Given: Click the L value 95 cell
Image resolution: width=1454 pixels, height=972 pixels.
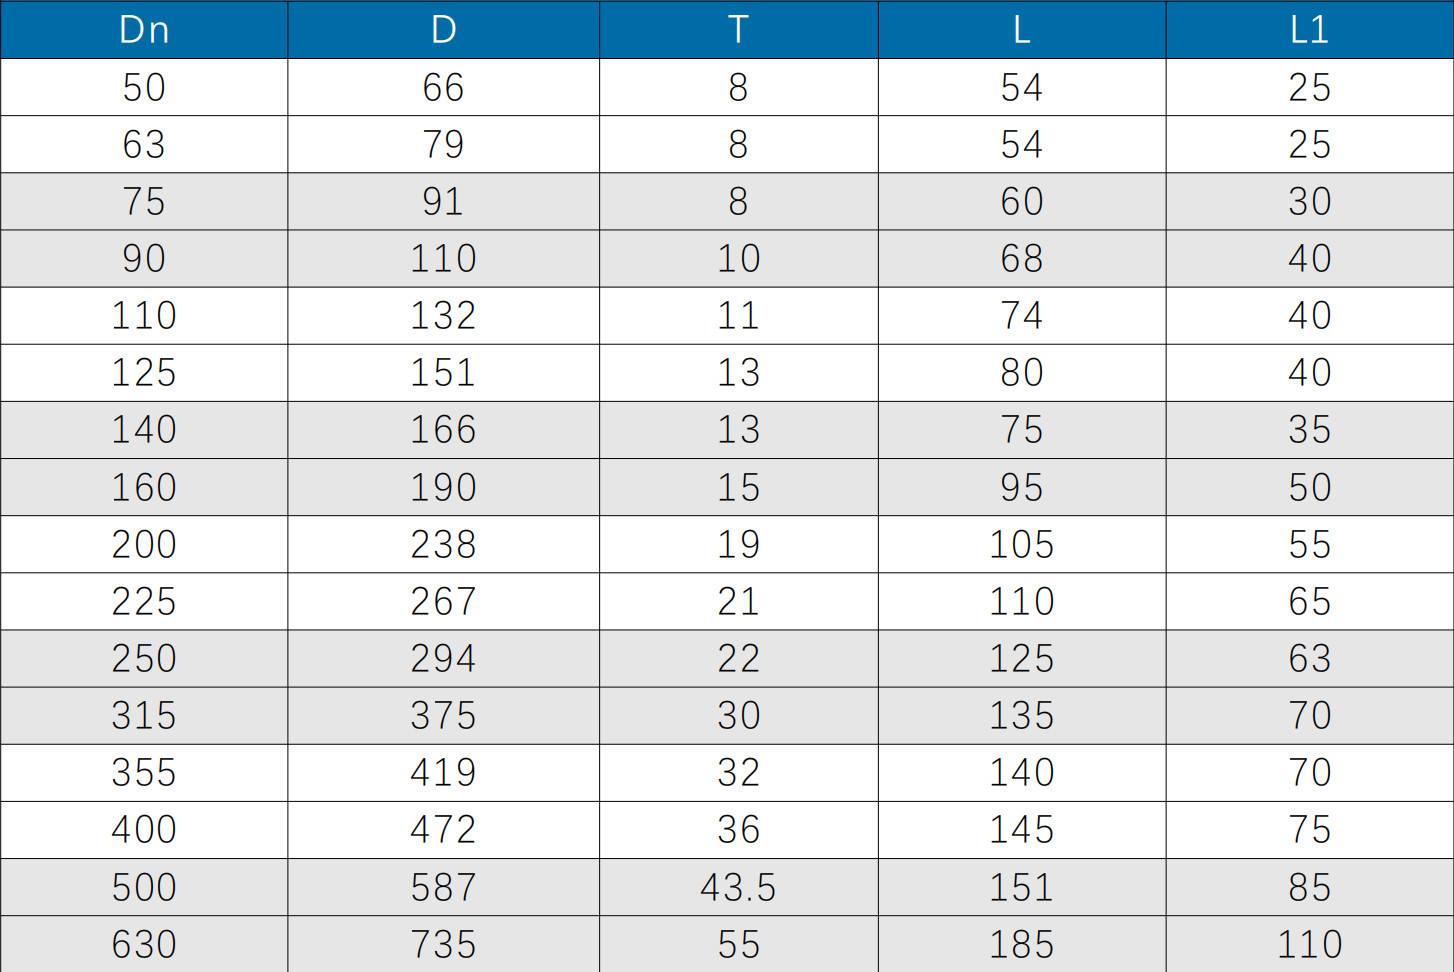Looking at the screenshot, I should (x=1021, y=487).
